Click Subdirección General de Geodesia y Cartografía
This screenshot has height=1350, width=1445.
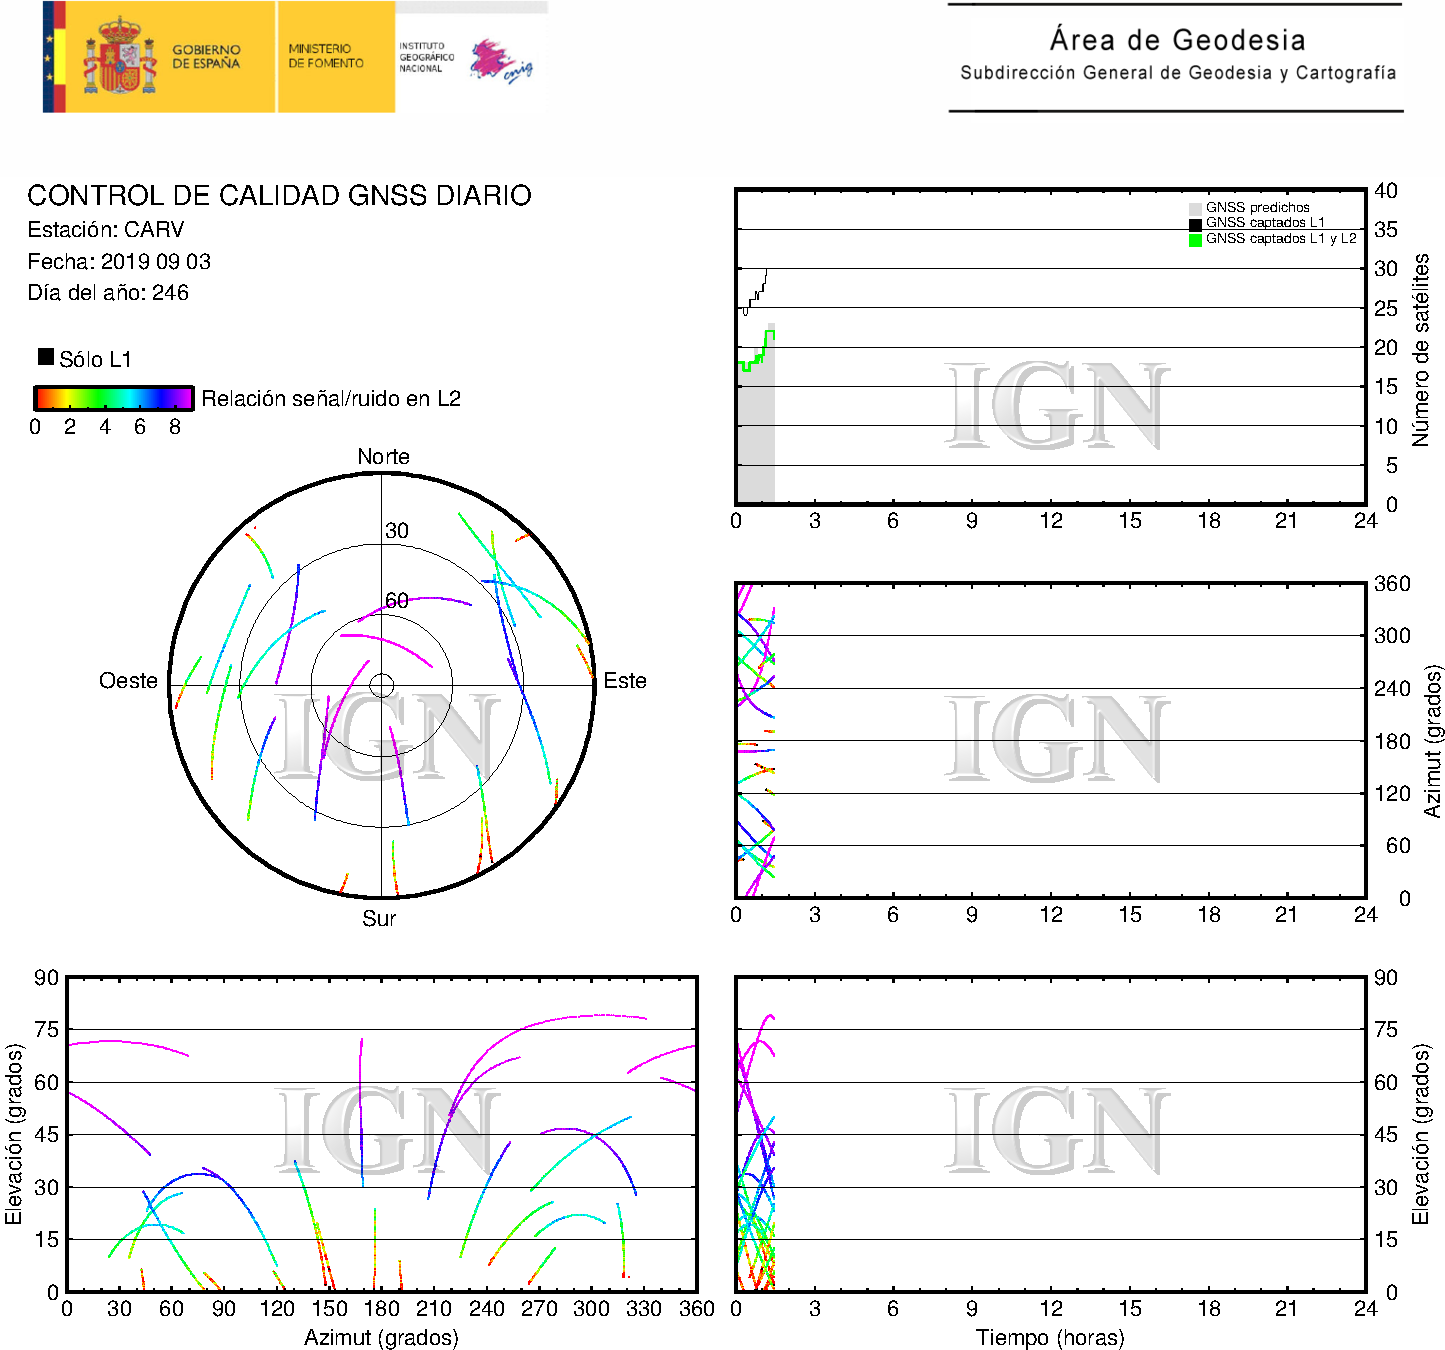click(1178, 73)
